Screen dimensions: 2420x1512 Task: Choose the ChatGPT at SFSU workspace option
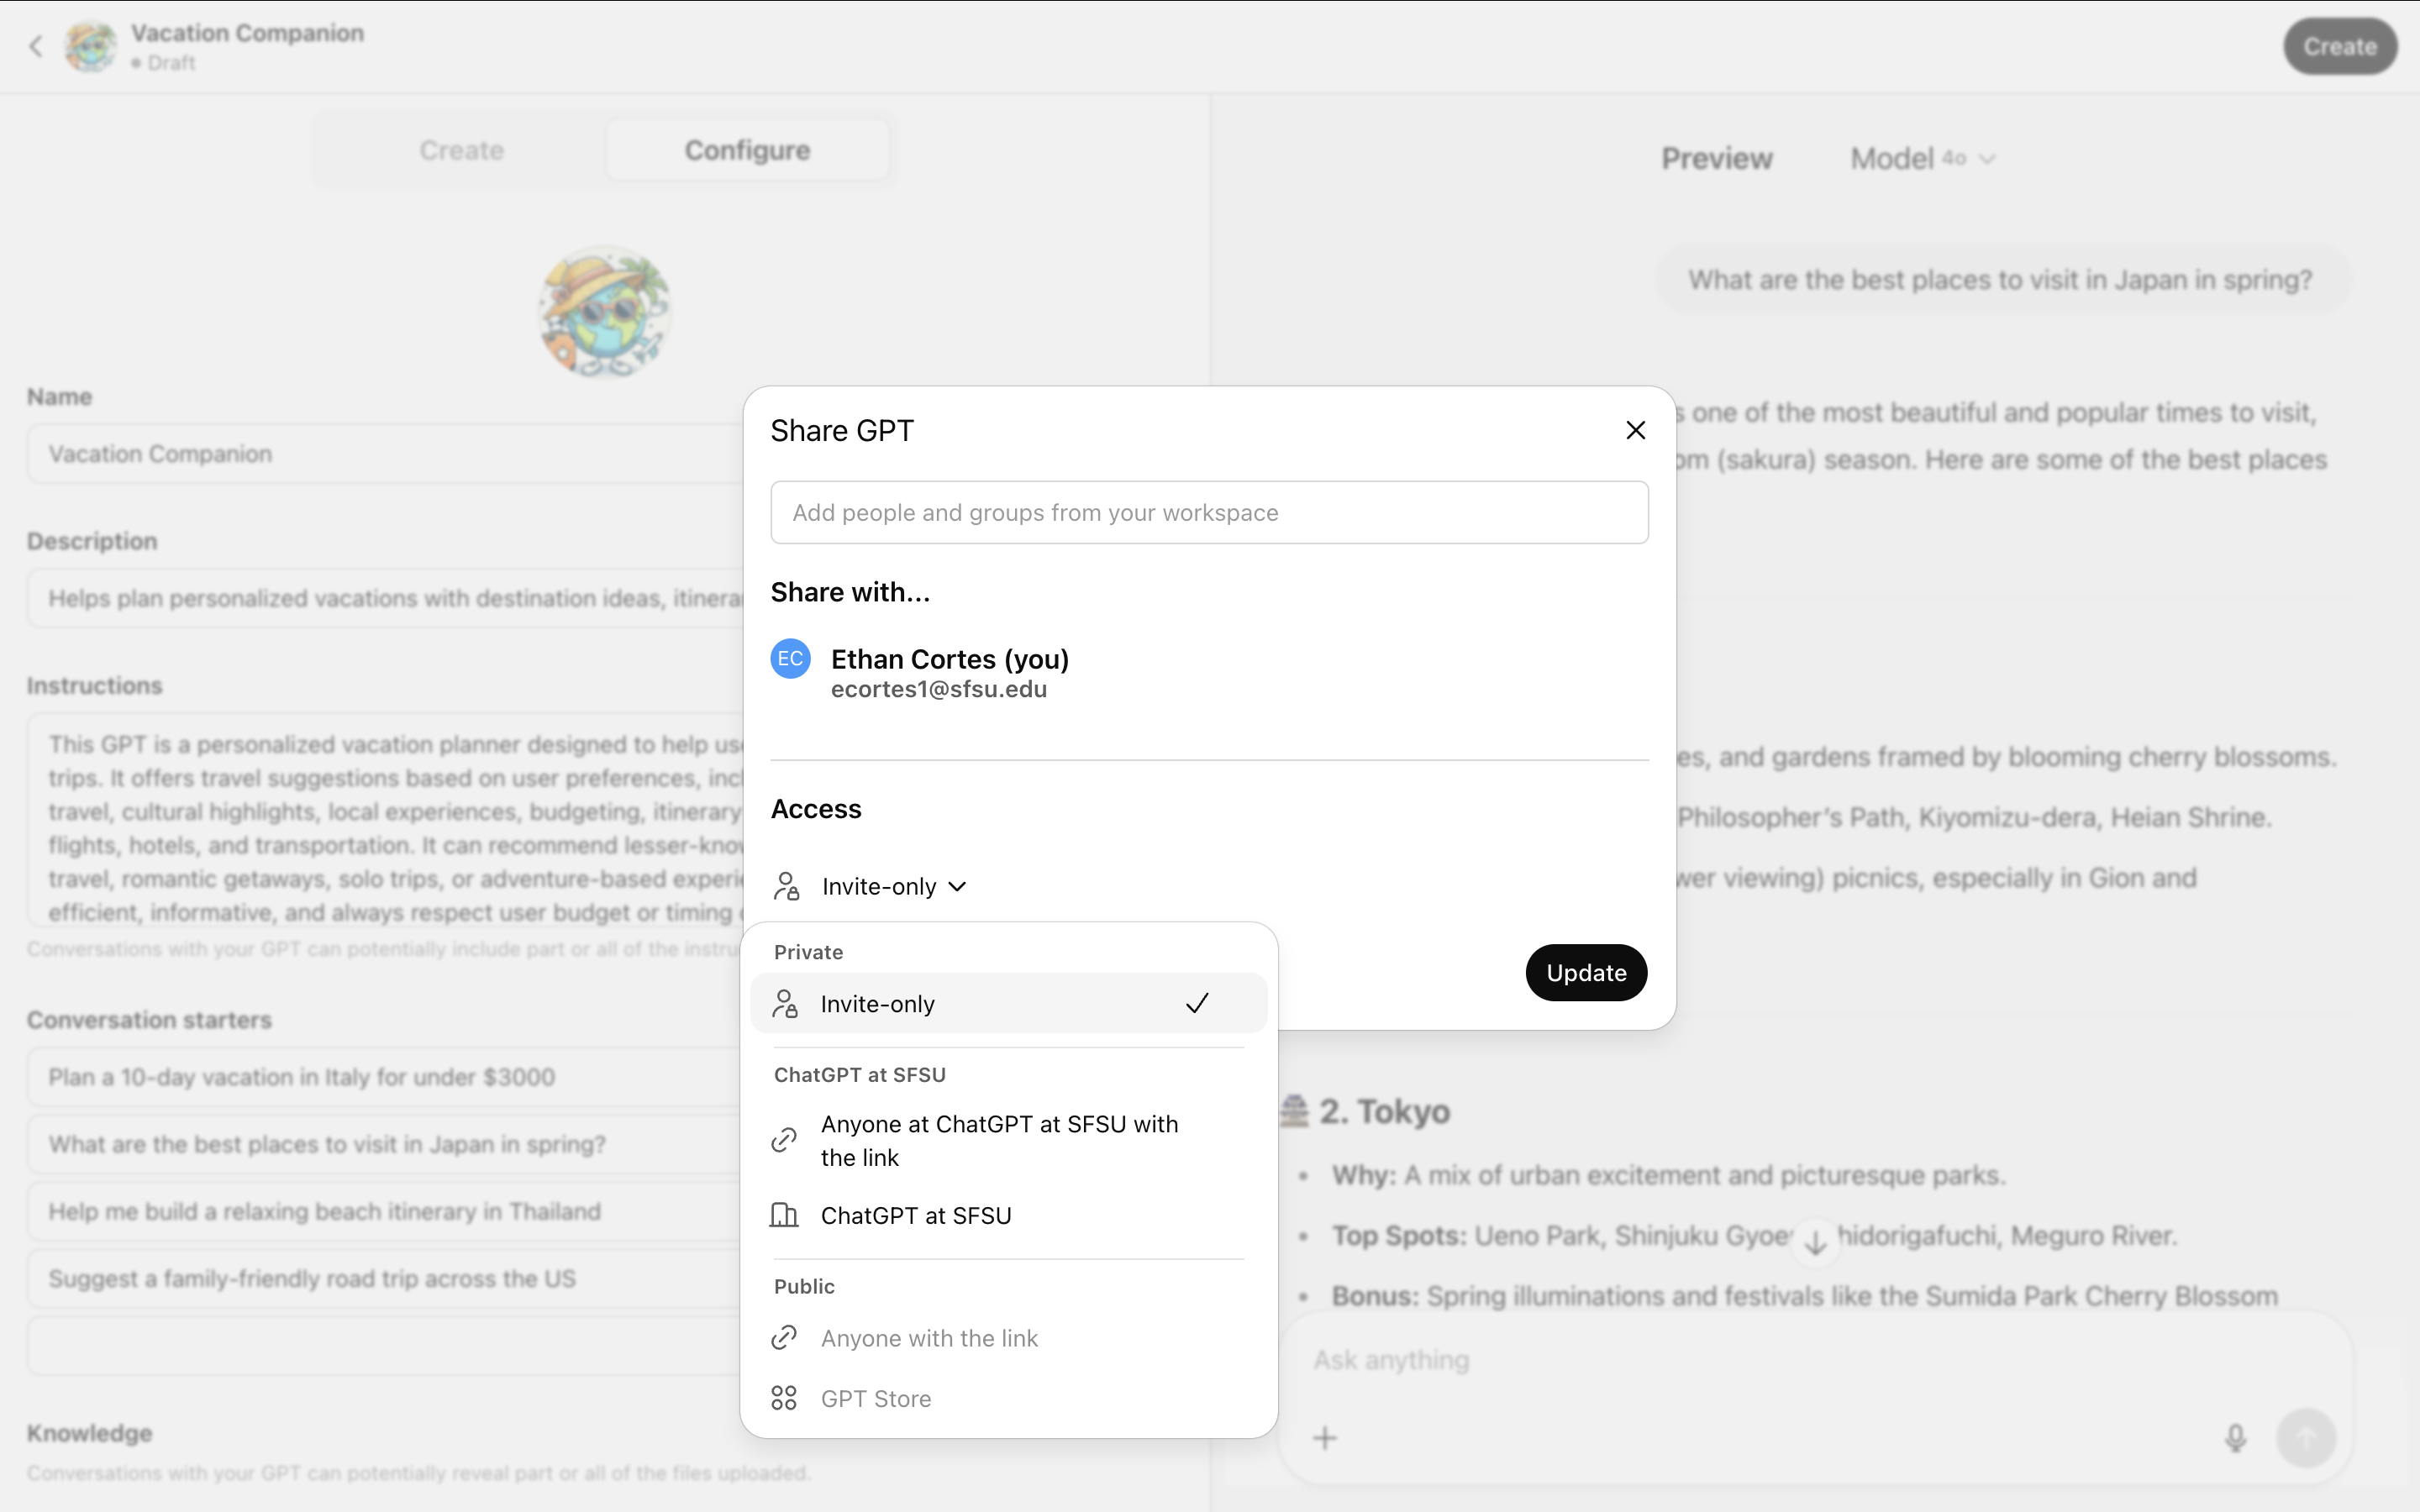(x=1008, y=1215)
